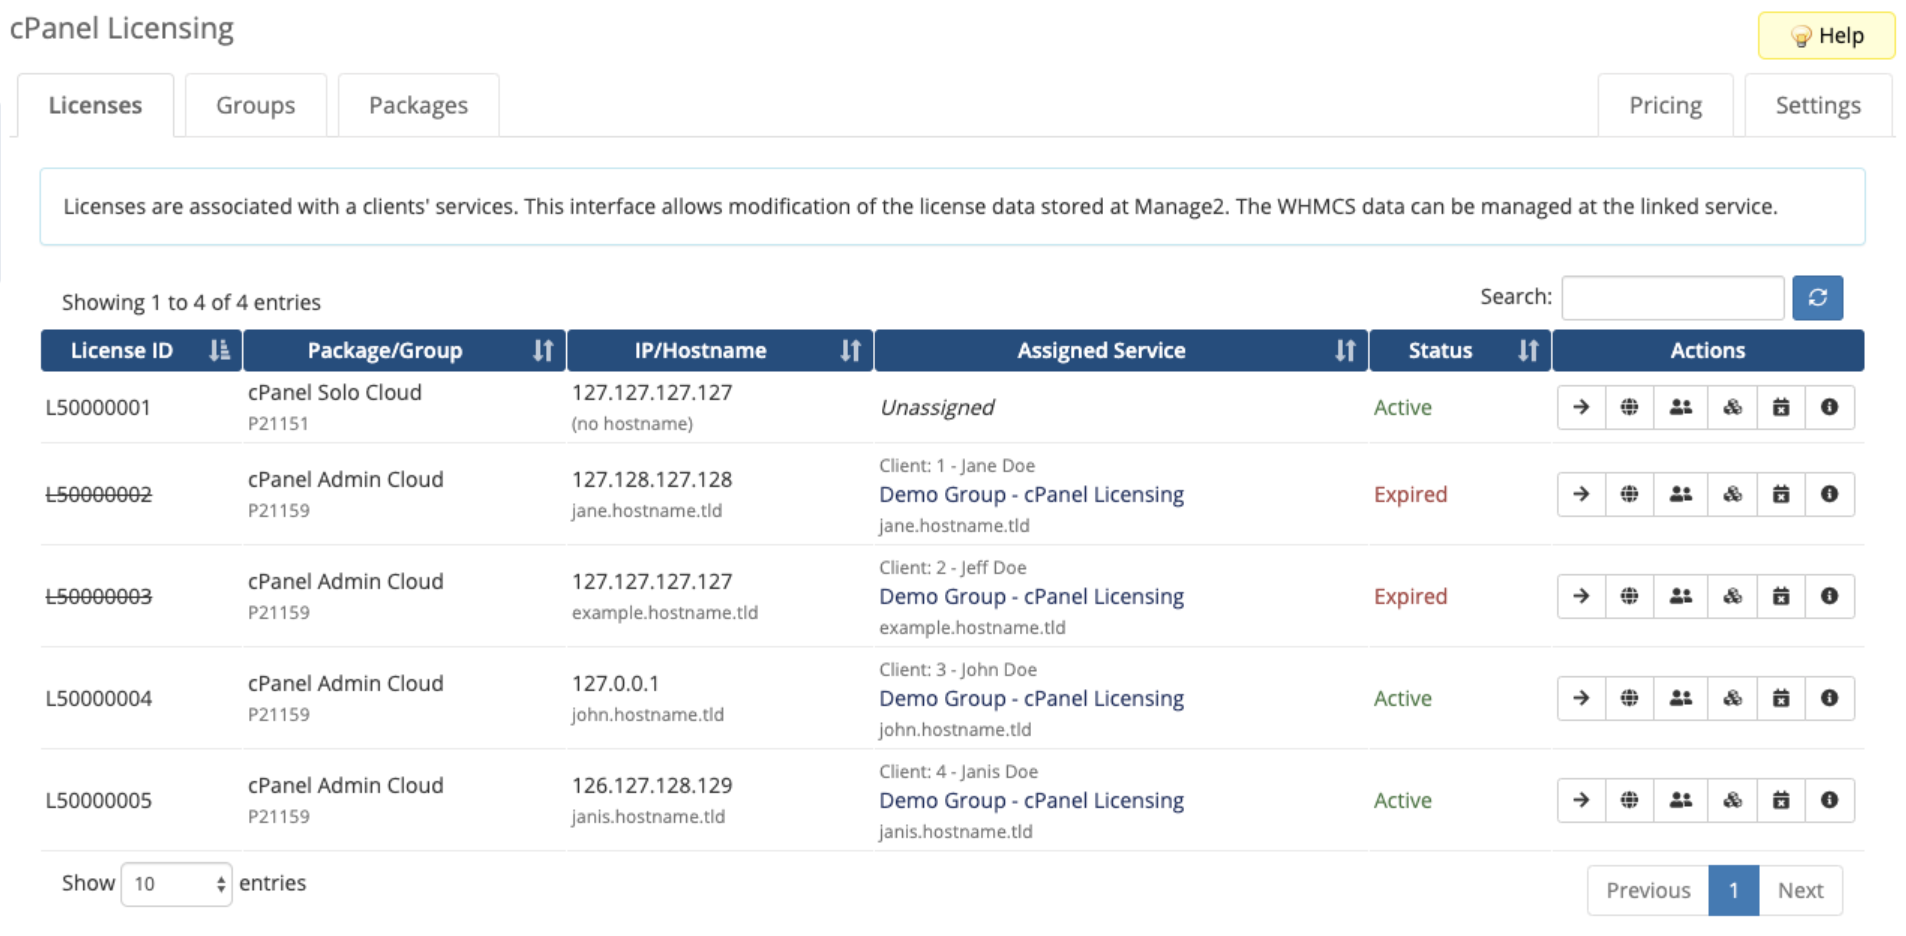Click the cPanel Solo Cloud package name
The height and width of the screenshot is (936, 1906).
335,393
